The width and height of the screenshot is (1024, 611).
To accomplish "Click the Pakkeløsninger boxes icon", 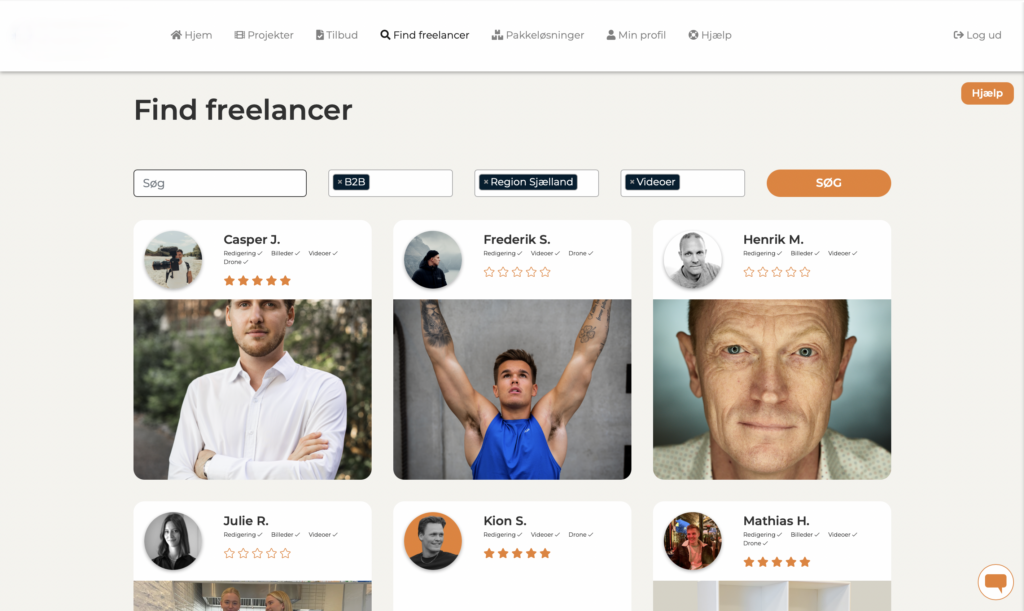I will tap(497, 35).
